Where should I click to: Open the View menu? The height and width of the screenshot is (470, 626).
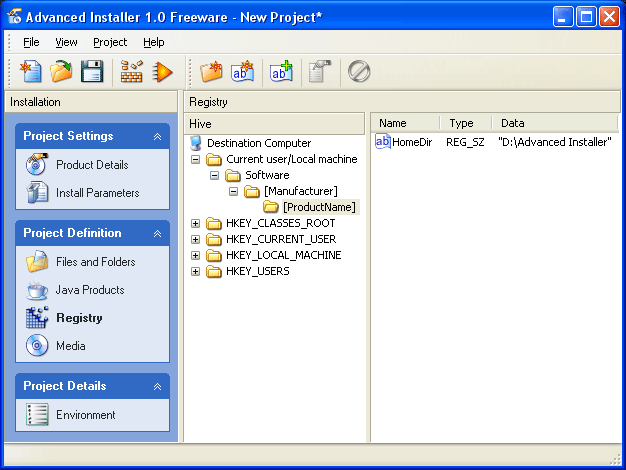(66, 42)
